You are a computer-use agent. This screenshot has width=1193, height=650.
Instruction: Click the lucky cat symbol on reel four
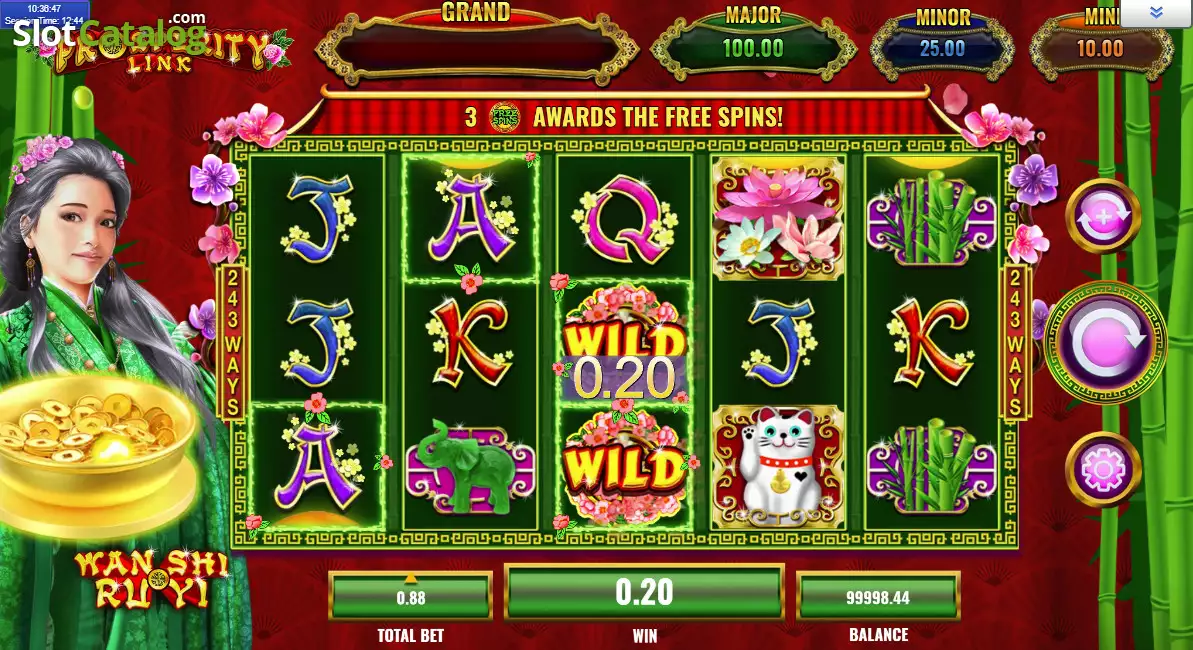coord(778,467)
